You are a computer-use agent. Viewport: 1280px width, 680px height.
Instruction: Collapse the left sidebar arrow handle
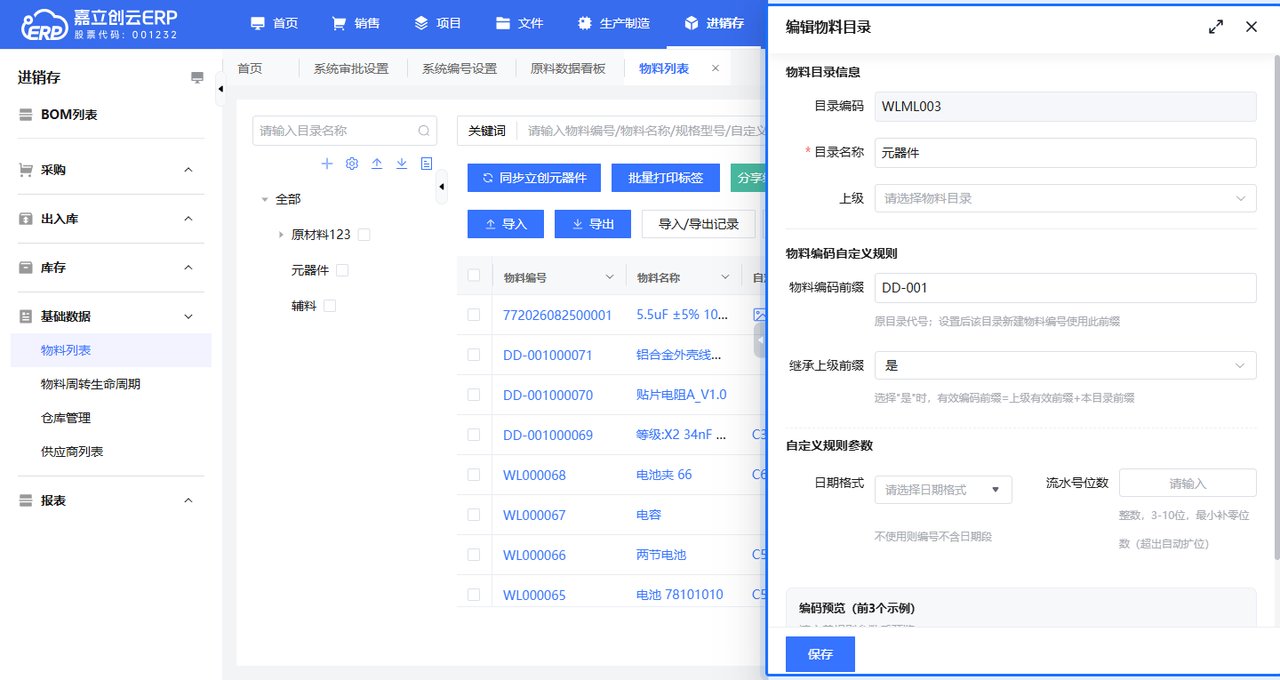[x=221, y=89]
